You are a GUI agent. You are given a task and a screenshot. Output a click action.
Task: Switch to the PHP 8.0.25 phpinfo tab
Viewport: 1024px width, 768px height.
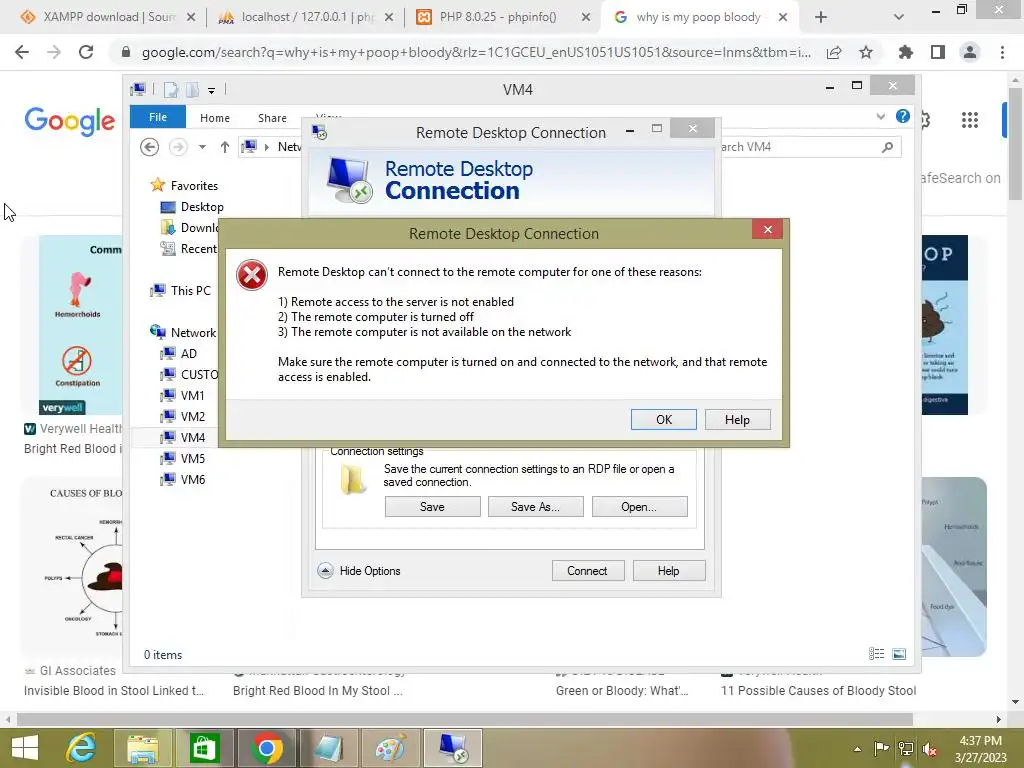coord(504,17)
